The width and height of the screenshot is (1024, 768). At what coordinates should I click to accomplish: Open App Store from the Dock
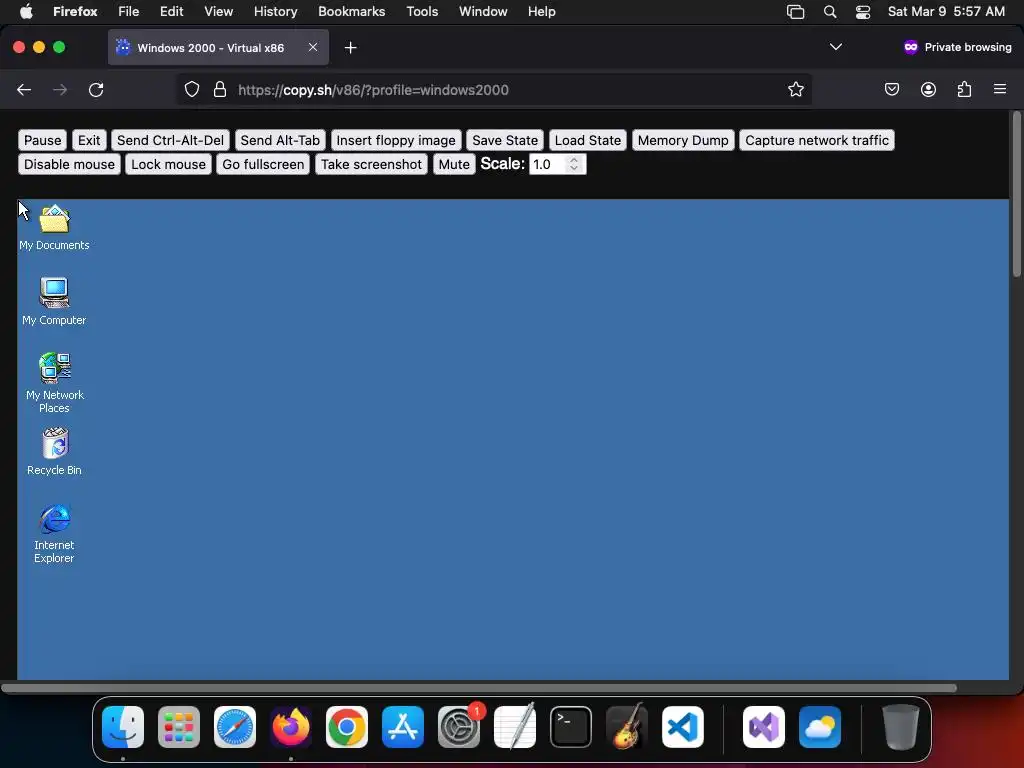[x=403, y=727]
